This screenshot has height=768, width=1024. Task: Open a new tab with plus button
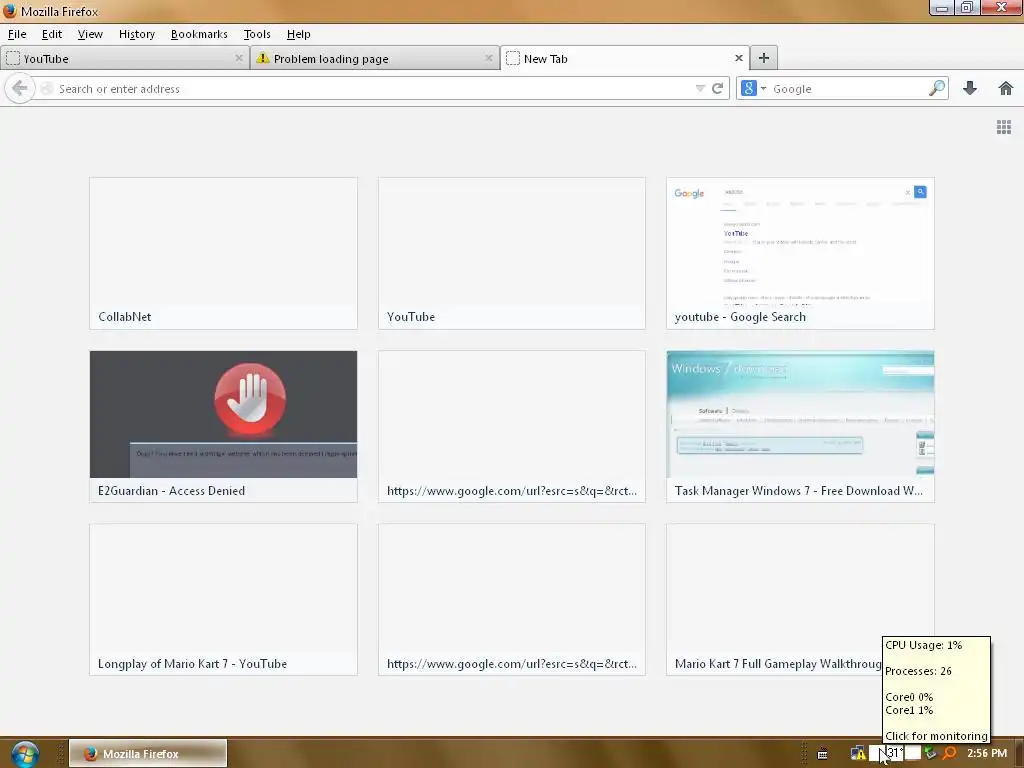tap(763, 58)
